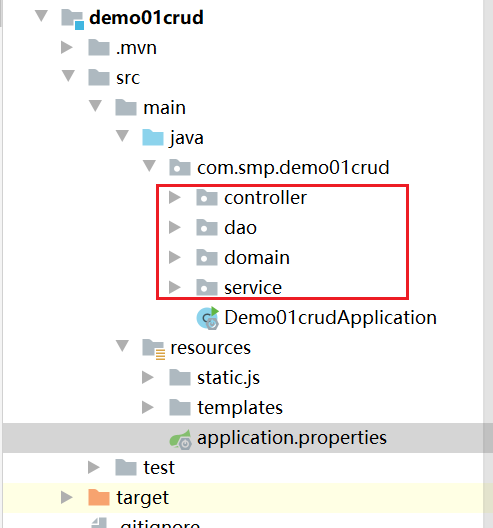Select the java folder label
This screenshot has height=528, width=493.
(187, 139)
